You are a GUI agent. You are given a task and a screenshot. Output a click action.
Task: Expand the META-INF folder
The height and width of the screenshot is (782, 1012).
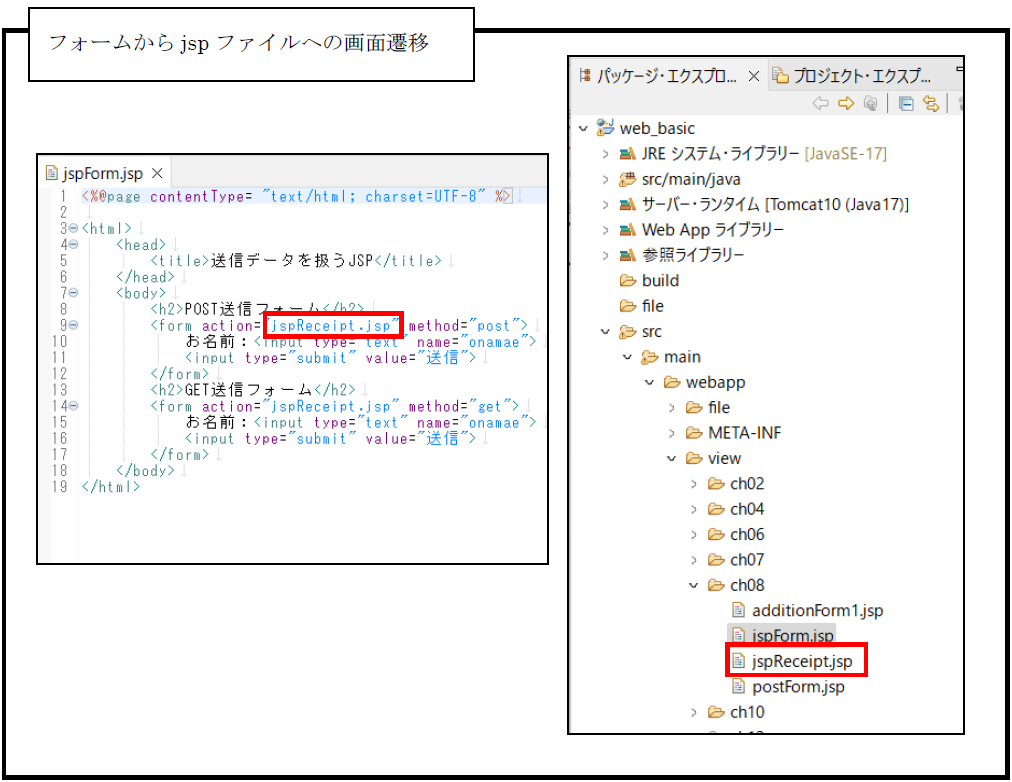[x=672, y=433]
